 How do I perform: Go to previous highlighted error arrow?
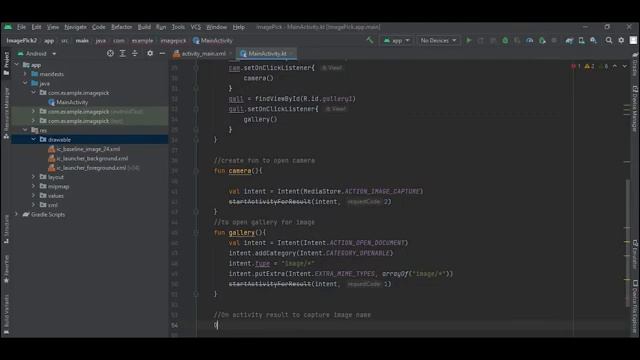615,66
